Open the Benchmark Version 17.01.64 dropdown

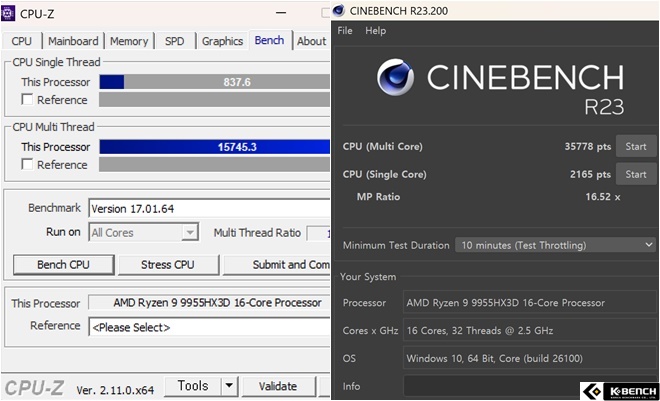[210, 208]
